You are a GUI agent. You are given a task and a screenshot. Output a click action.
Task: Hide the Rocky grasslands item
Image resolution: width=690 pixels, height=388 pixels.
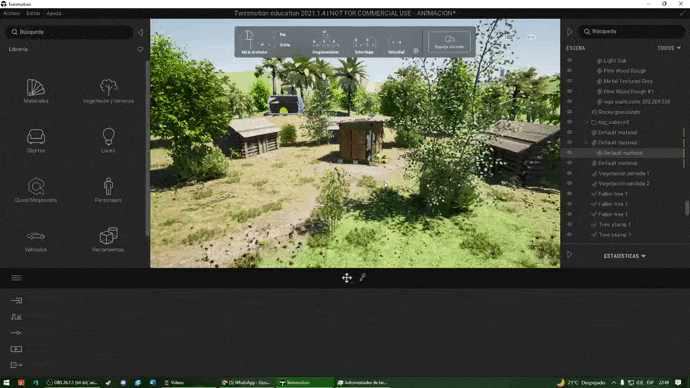coord(569,112)
